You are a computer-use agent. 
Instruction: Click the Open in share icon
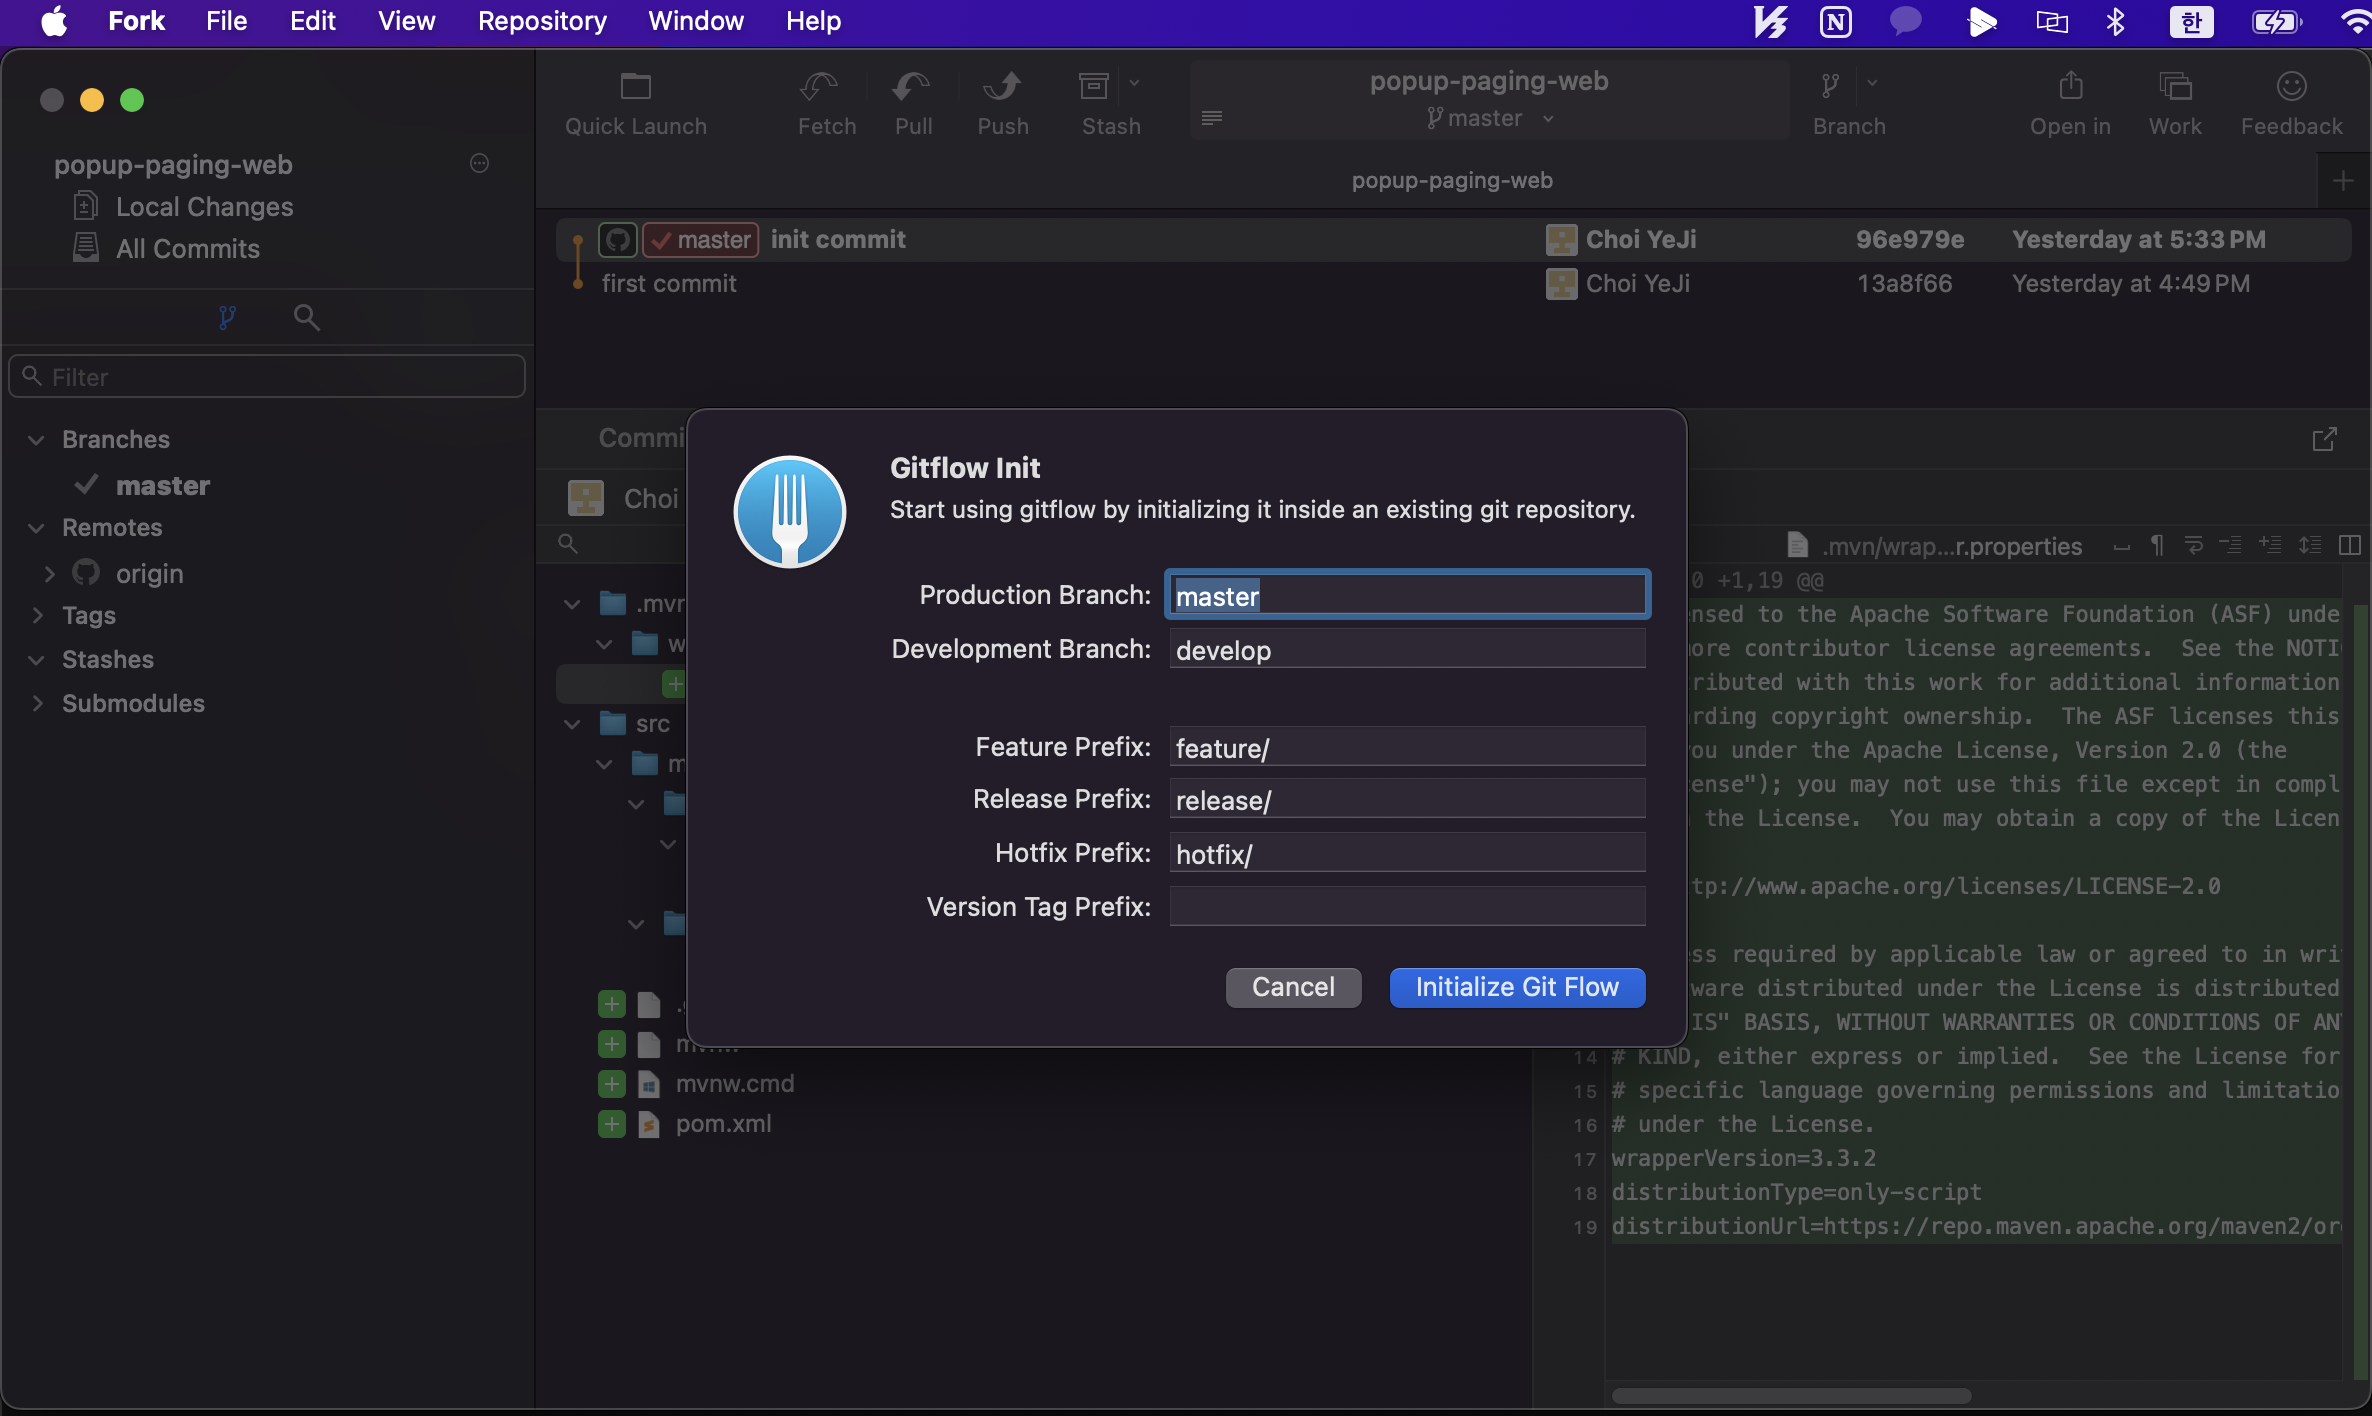(x=2071, y=88)
